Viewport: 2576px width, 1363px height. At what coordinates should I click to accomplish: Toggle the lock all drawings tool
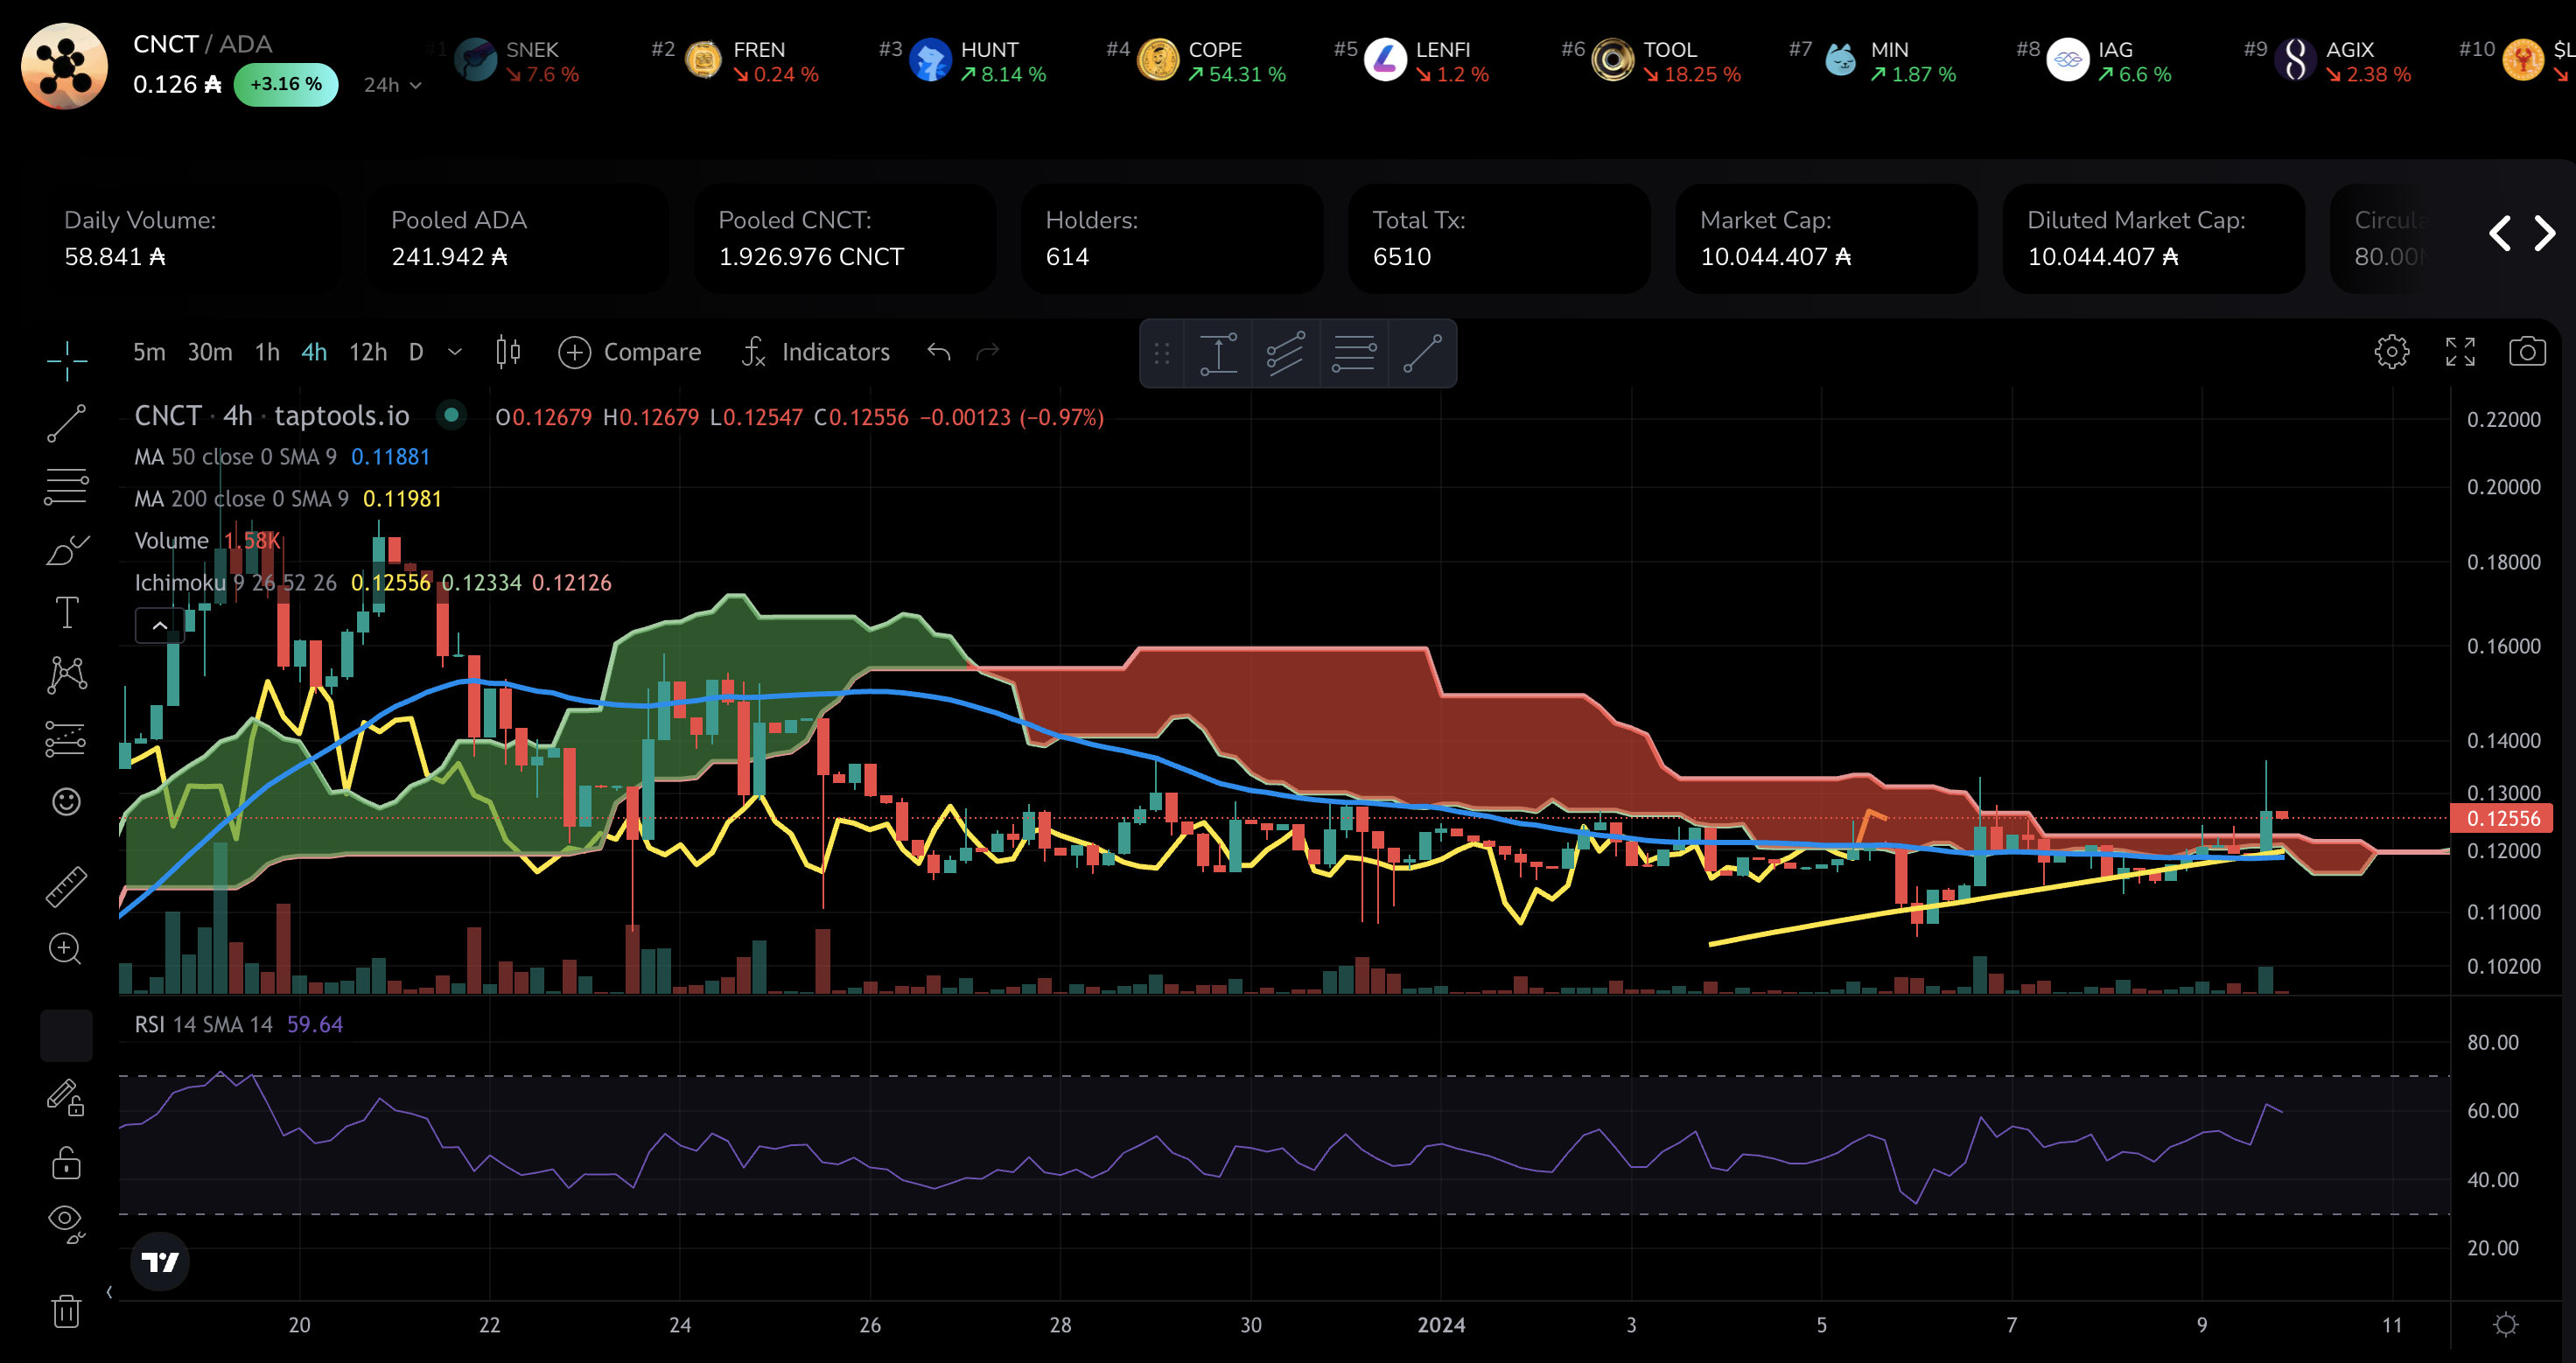click(67, 1163)
